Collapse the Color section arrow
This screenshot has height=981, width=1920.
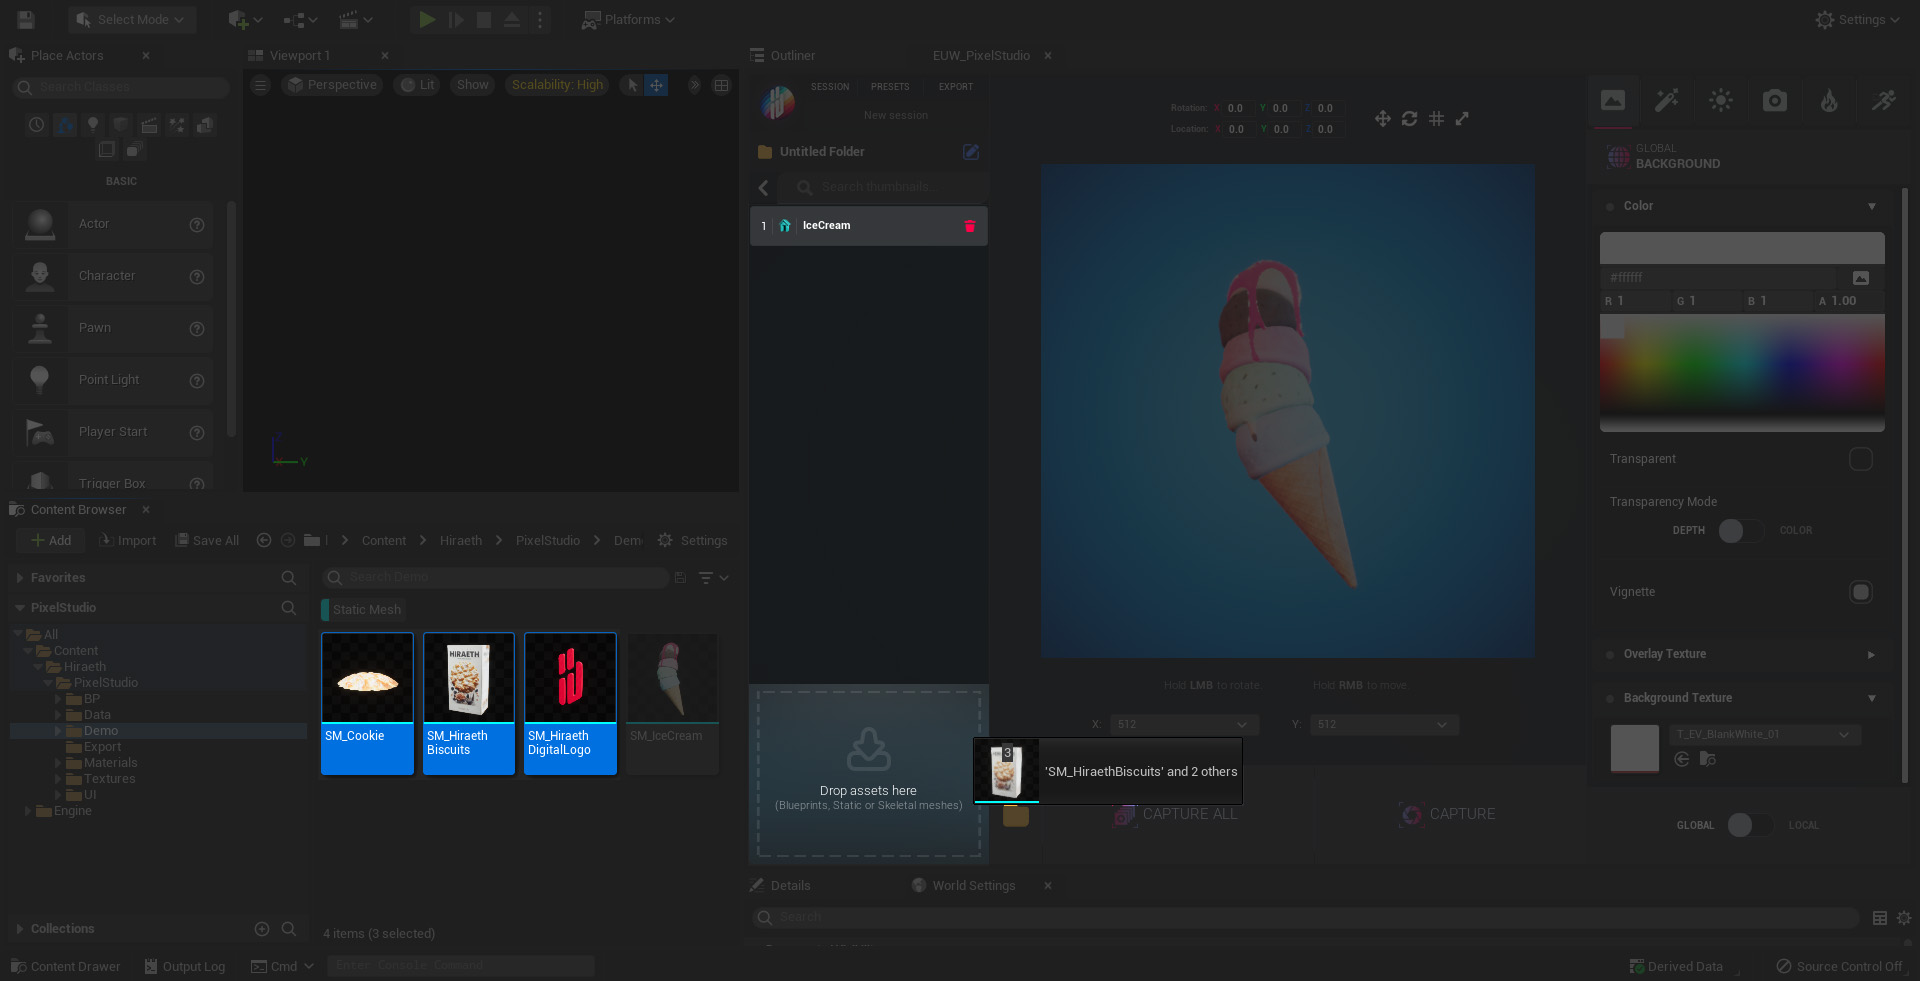click(1872, 207)
